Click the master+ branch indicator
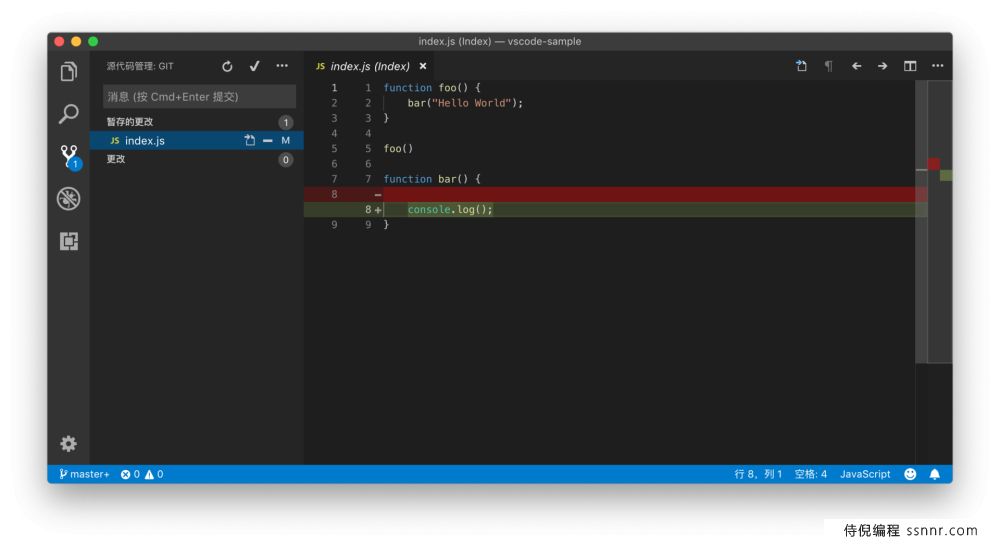This screenshot has height=546, width=1000. [x=84, y=474]
